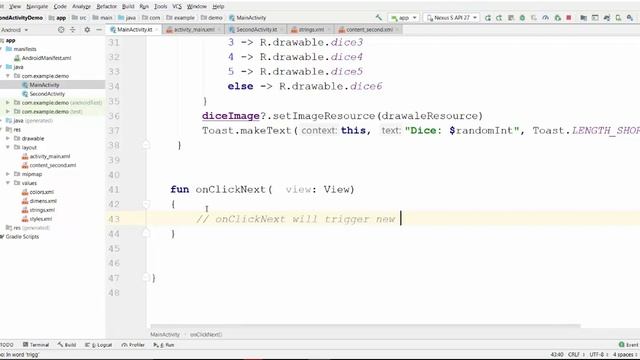Open colors.xml in project tree

pyautogui.click(x=38, y=192)
